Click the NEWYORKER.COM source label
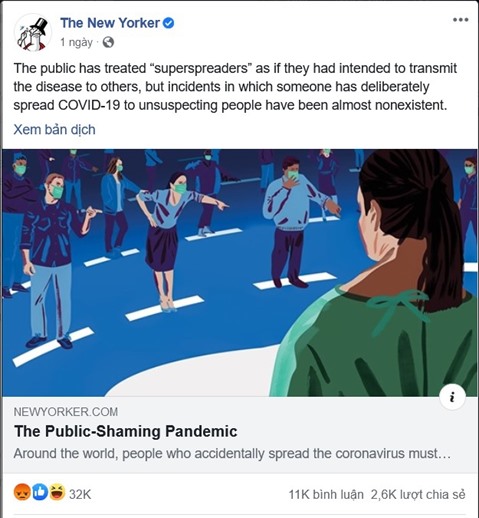Image resolution: width=479 pixels, height=518 pixels. click(x=66, y=412)
